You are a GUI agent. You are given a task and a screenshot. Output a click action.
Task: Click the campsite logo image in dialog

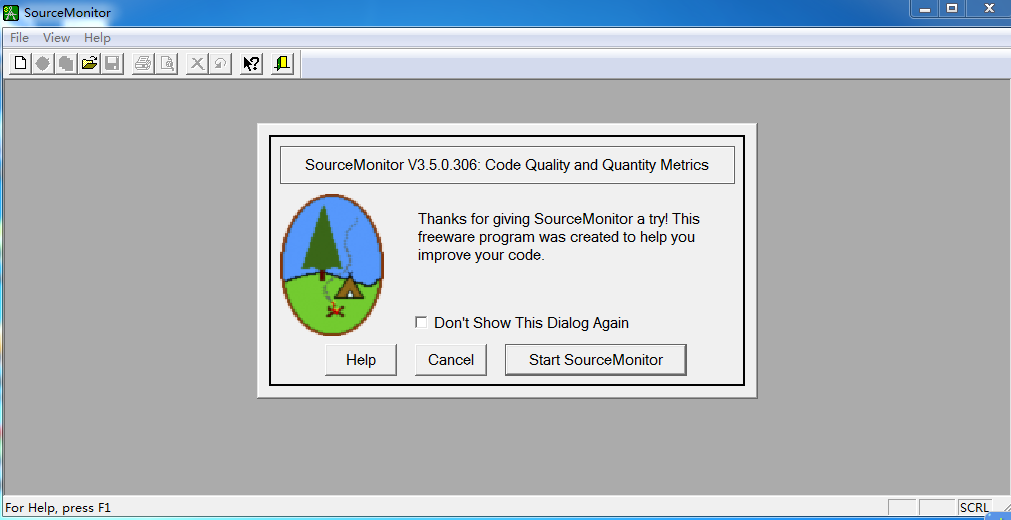tap(332, 265)
